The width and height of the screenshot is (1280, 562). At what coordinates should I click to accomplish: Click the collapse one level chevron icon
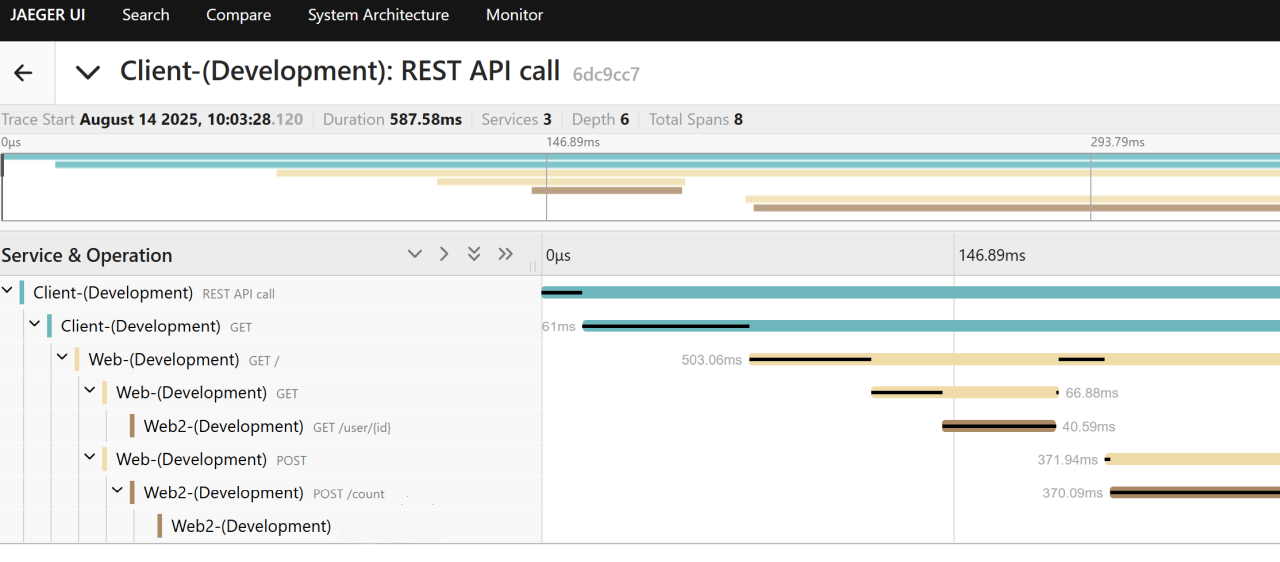(444, 254)
